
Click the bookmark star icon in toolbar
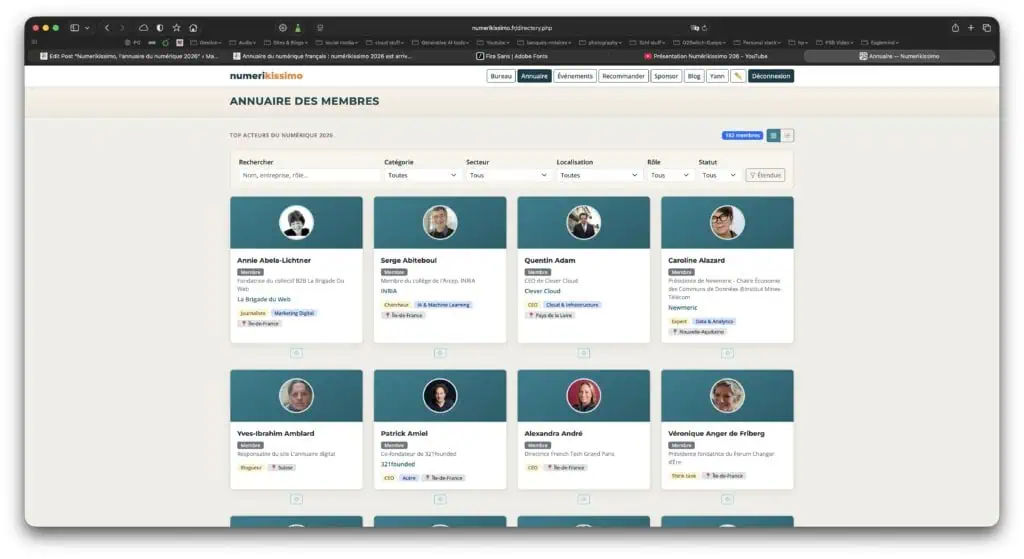(177, 28)
